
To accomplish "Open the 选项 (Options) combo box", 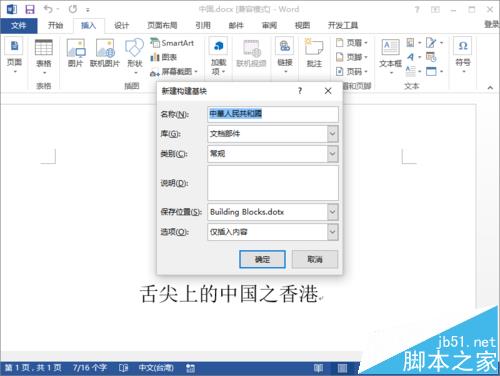I will coord(273,232).
